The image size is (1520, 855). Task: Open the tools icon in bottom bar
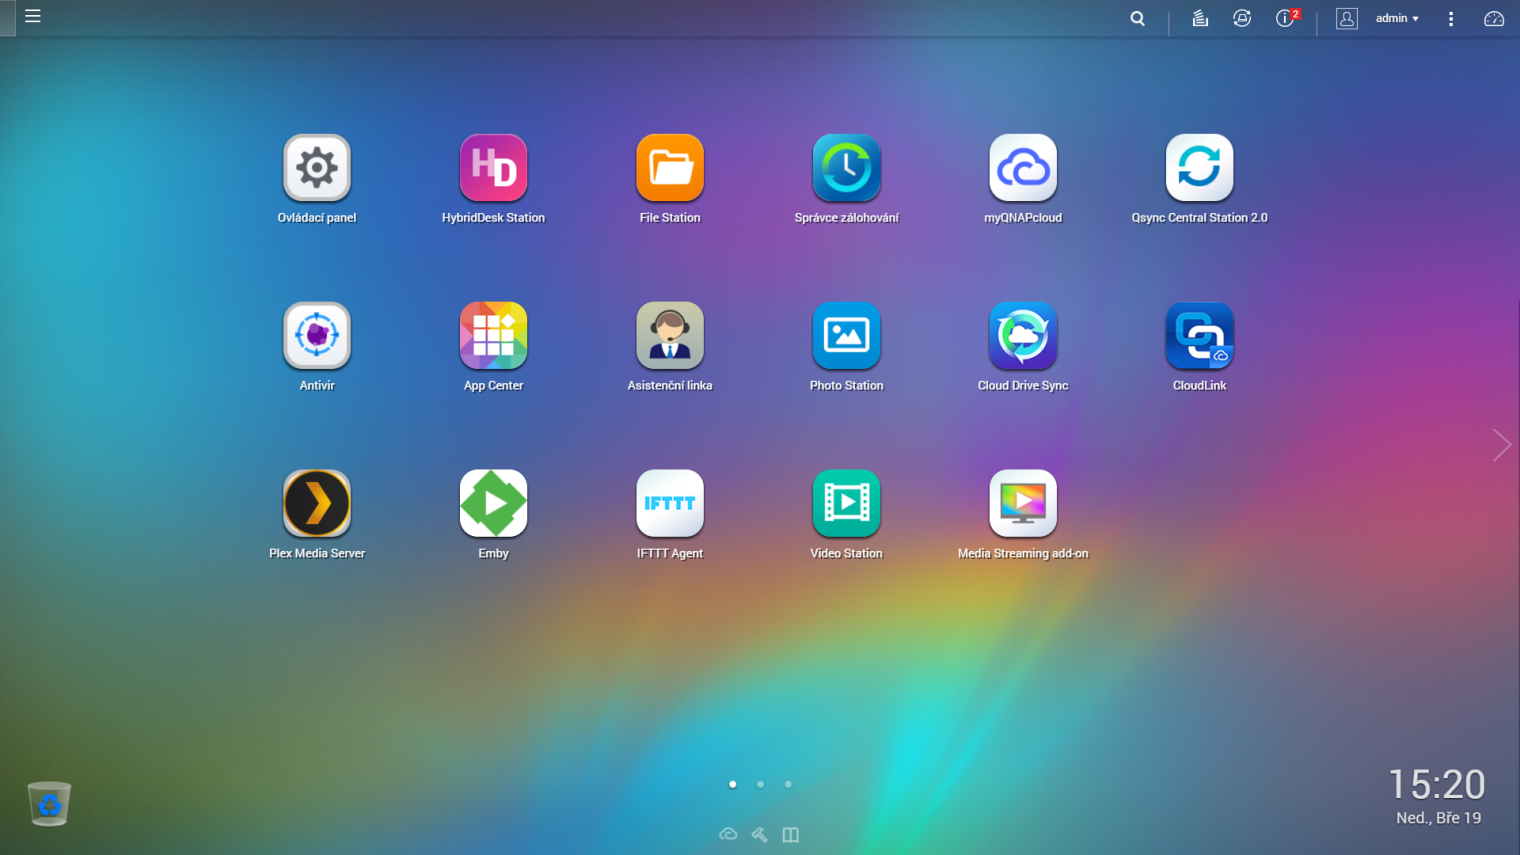tap(760, 834)
